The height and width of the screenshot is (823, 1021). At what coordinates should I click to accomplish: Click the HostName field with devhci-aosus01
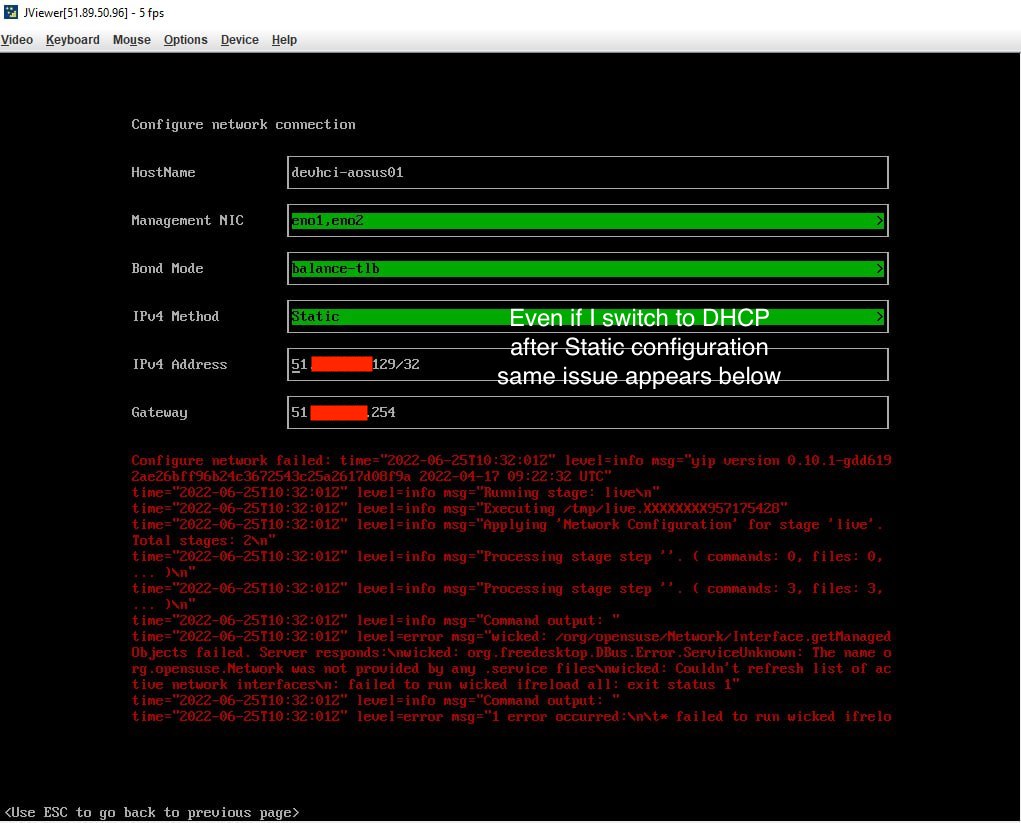click(x=587, y=173)
